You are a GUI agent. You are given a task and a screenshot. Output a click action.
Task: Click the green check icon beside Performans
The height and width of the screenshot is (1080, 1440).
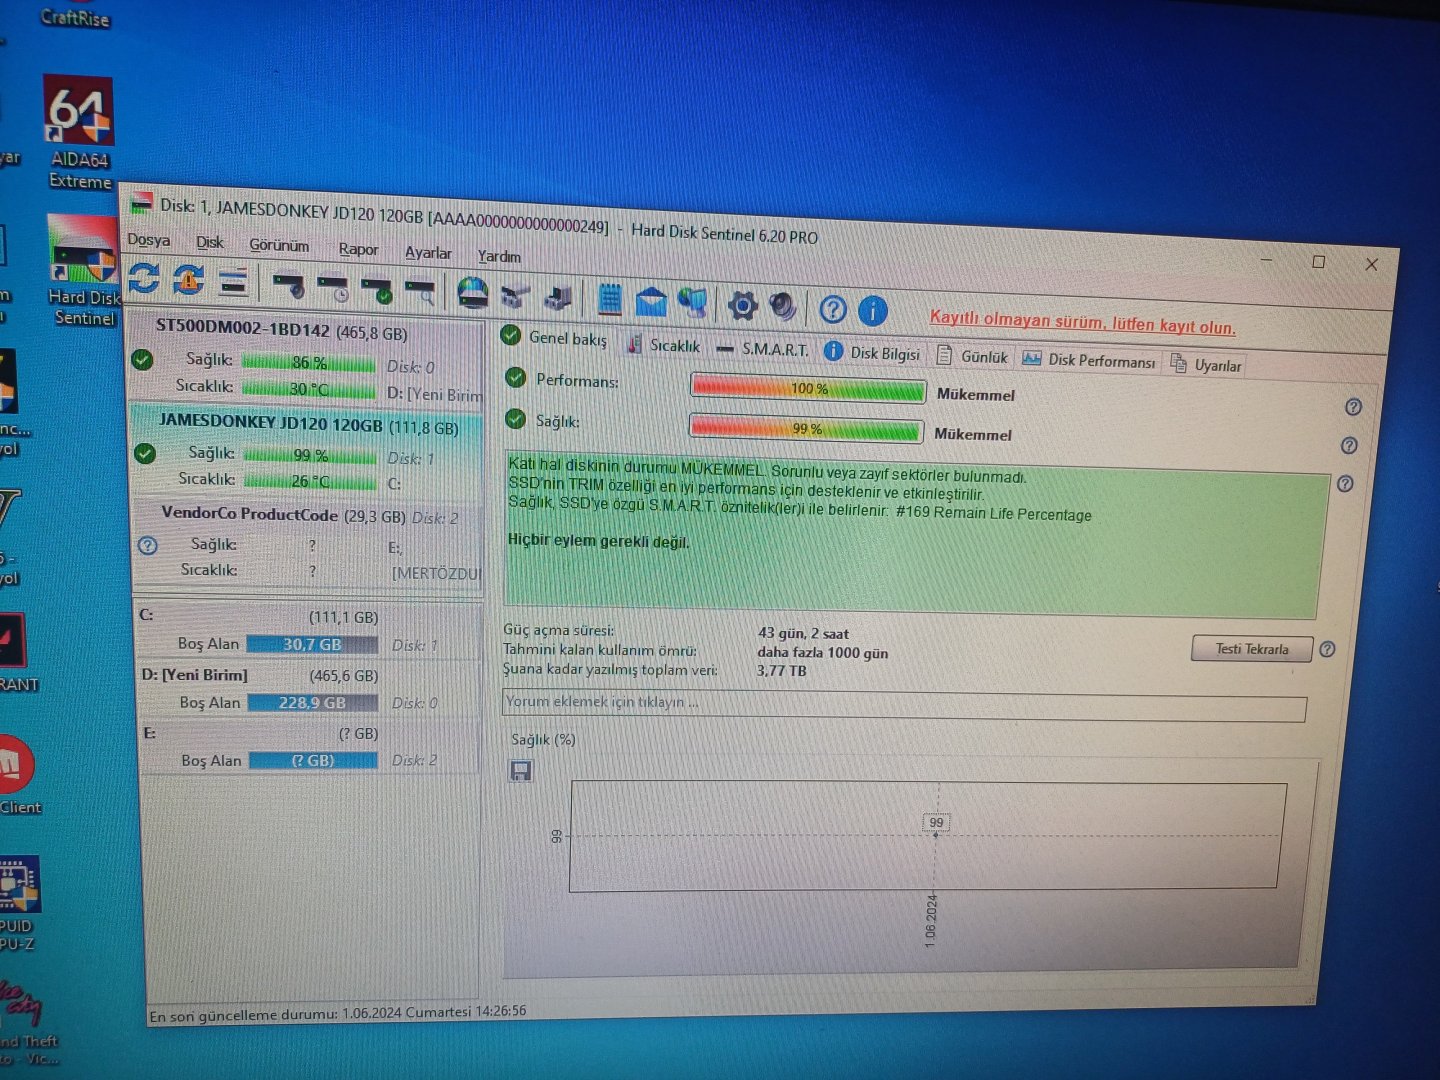click(x=516, y=378)
